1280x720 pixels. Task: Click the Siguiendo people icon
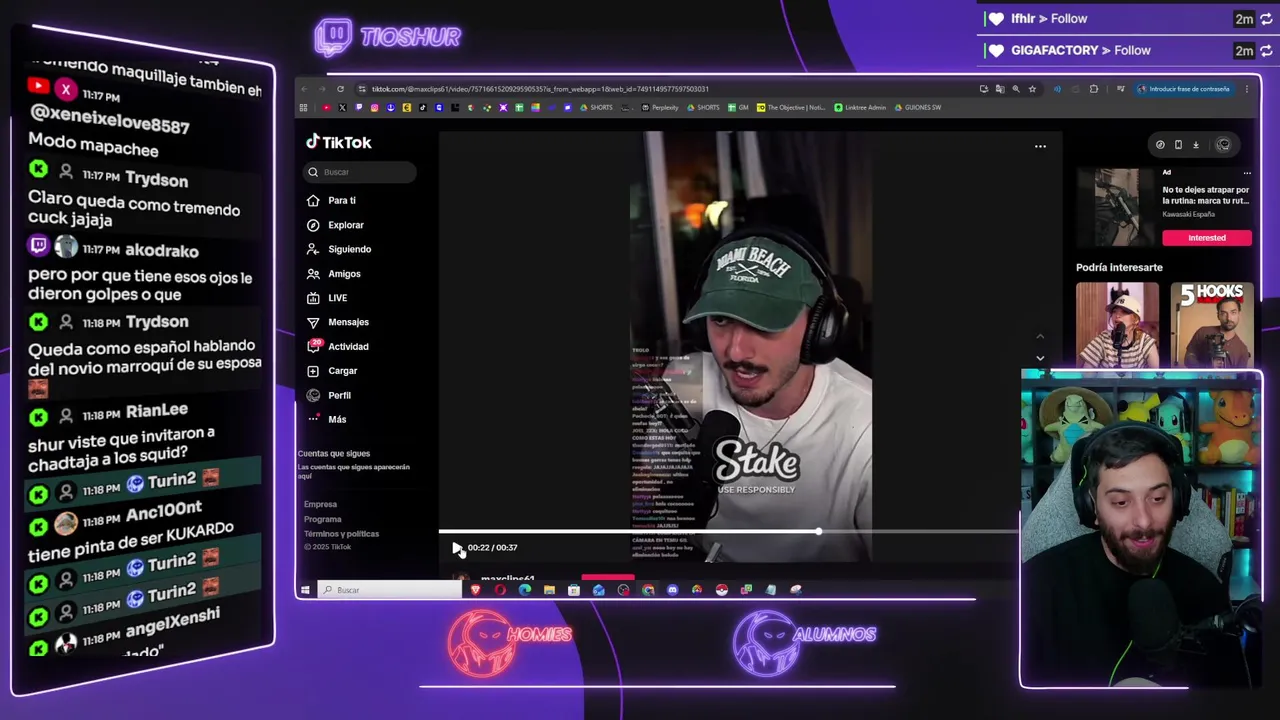(313, 249)
